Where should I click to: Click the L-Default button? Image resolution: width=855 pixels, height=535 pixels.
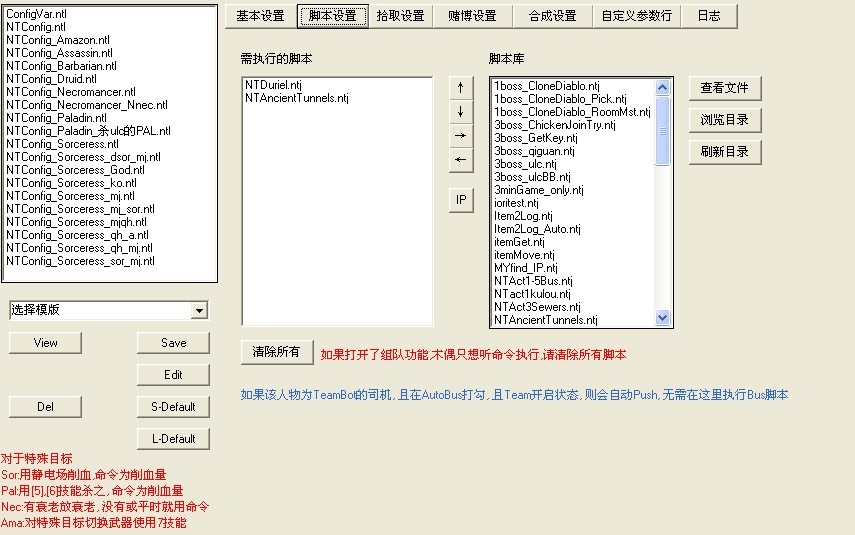(x=173, y=439)
